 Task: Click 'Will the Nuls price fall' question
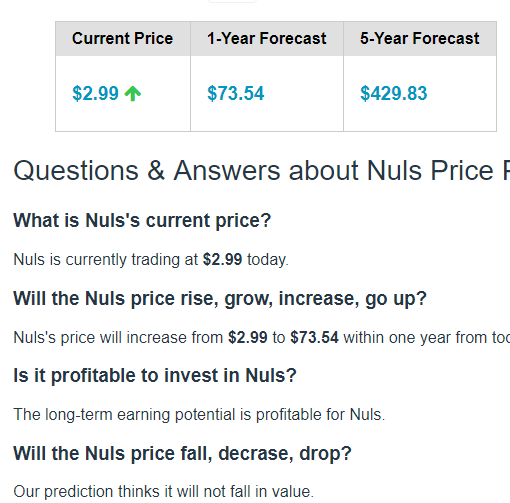182,454
